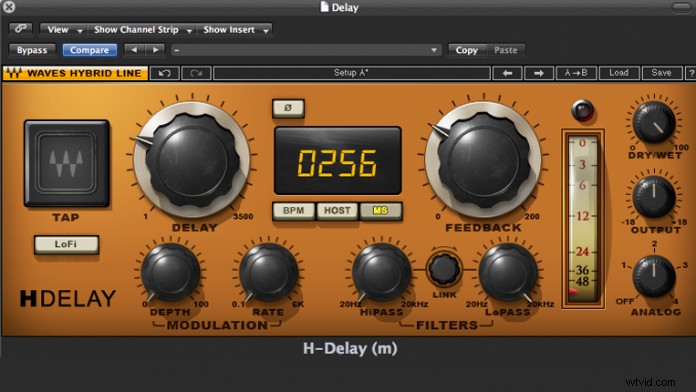
Task: Click the output level meter
Action: tap(583, 219)
